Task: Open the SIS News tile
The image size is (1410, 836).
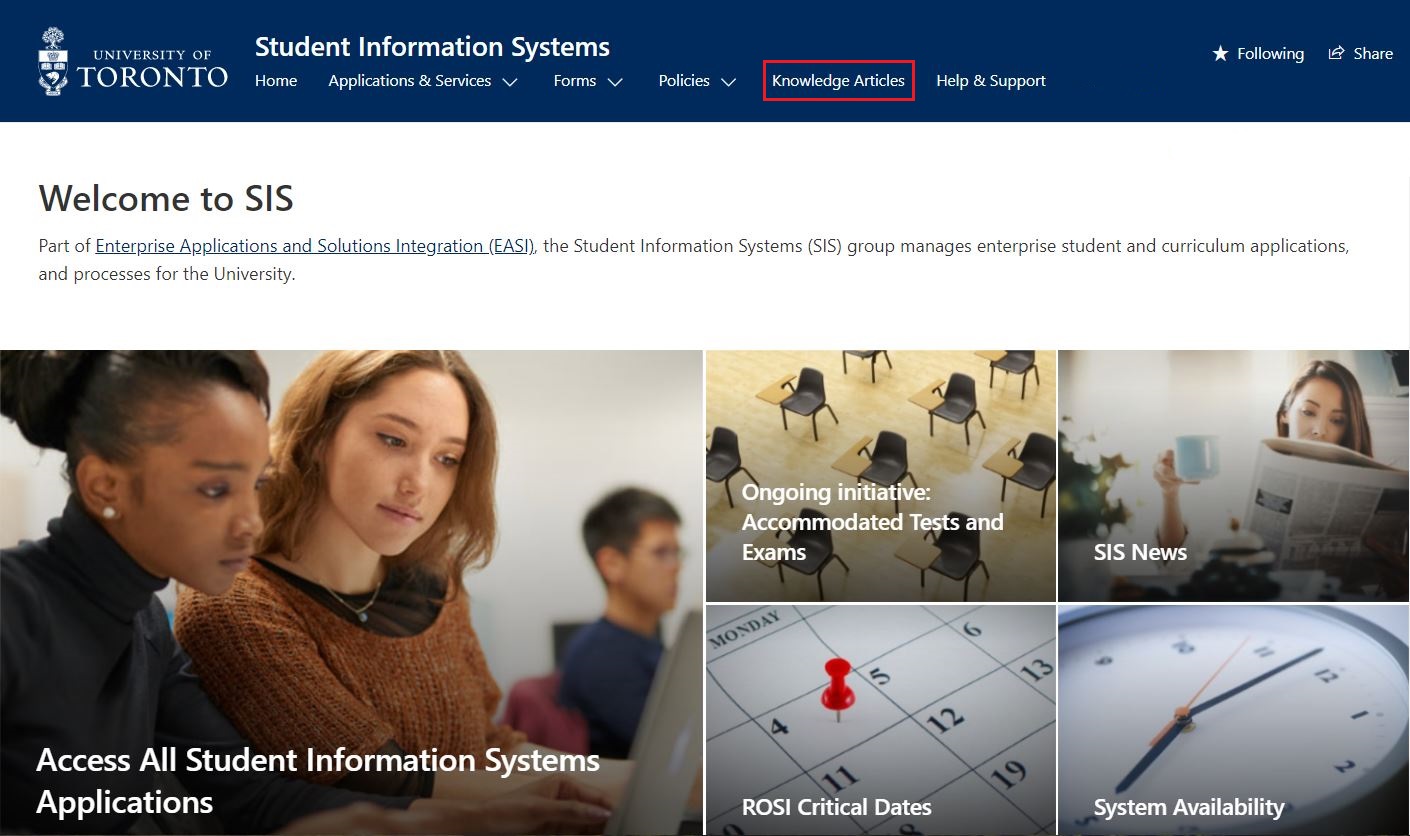Action: (x=1233, y=476)
